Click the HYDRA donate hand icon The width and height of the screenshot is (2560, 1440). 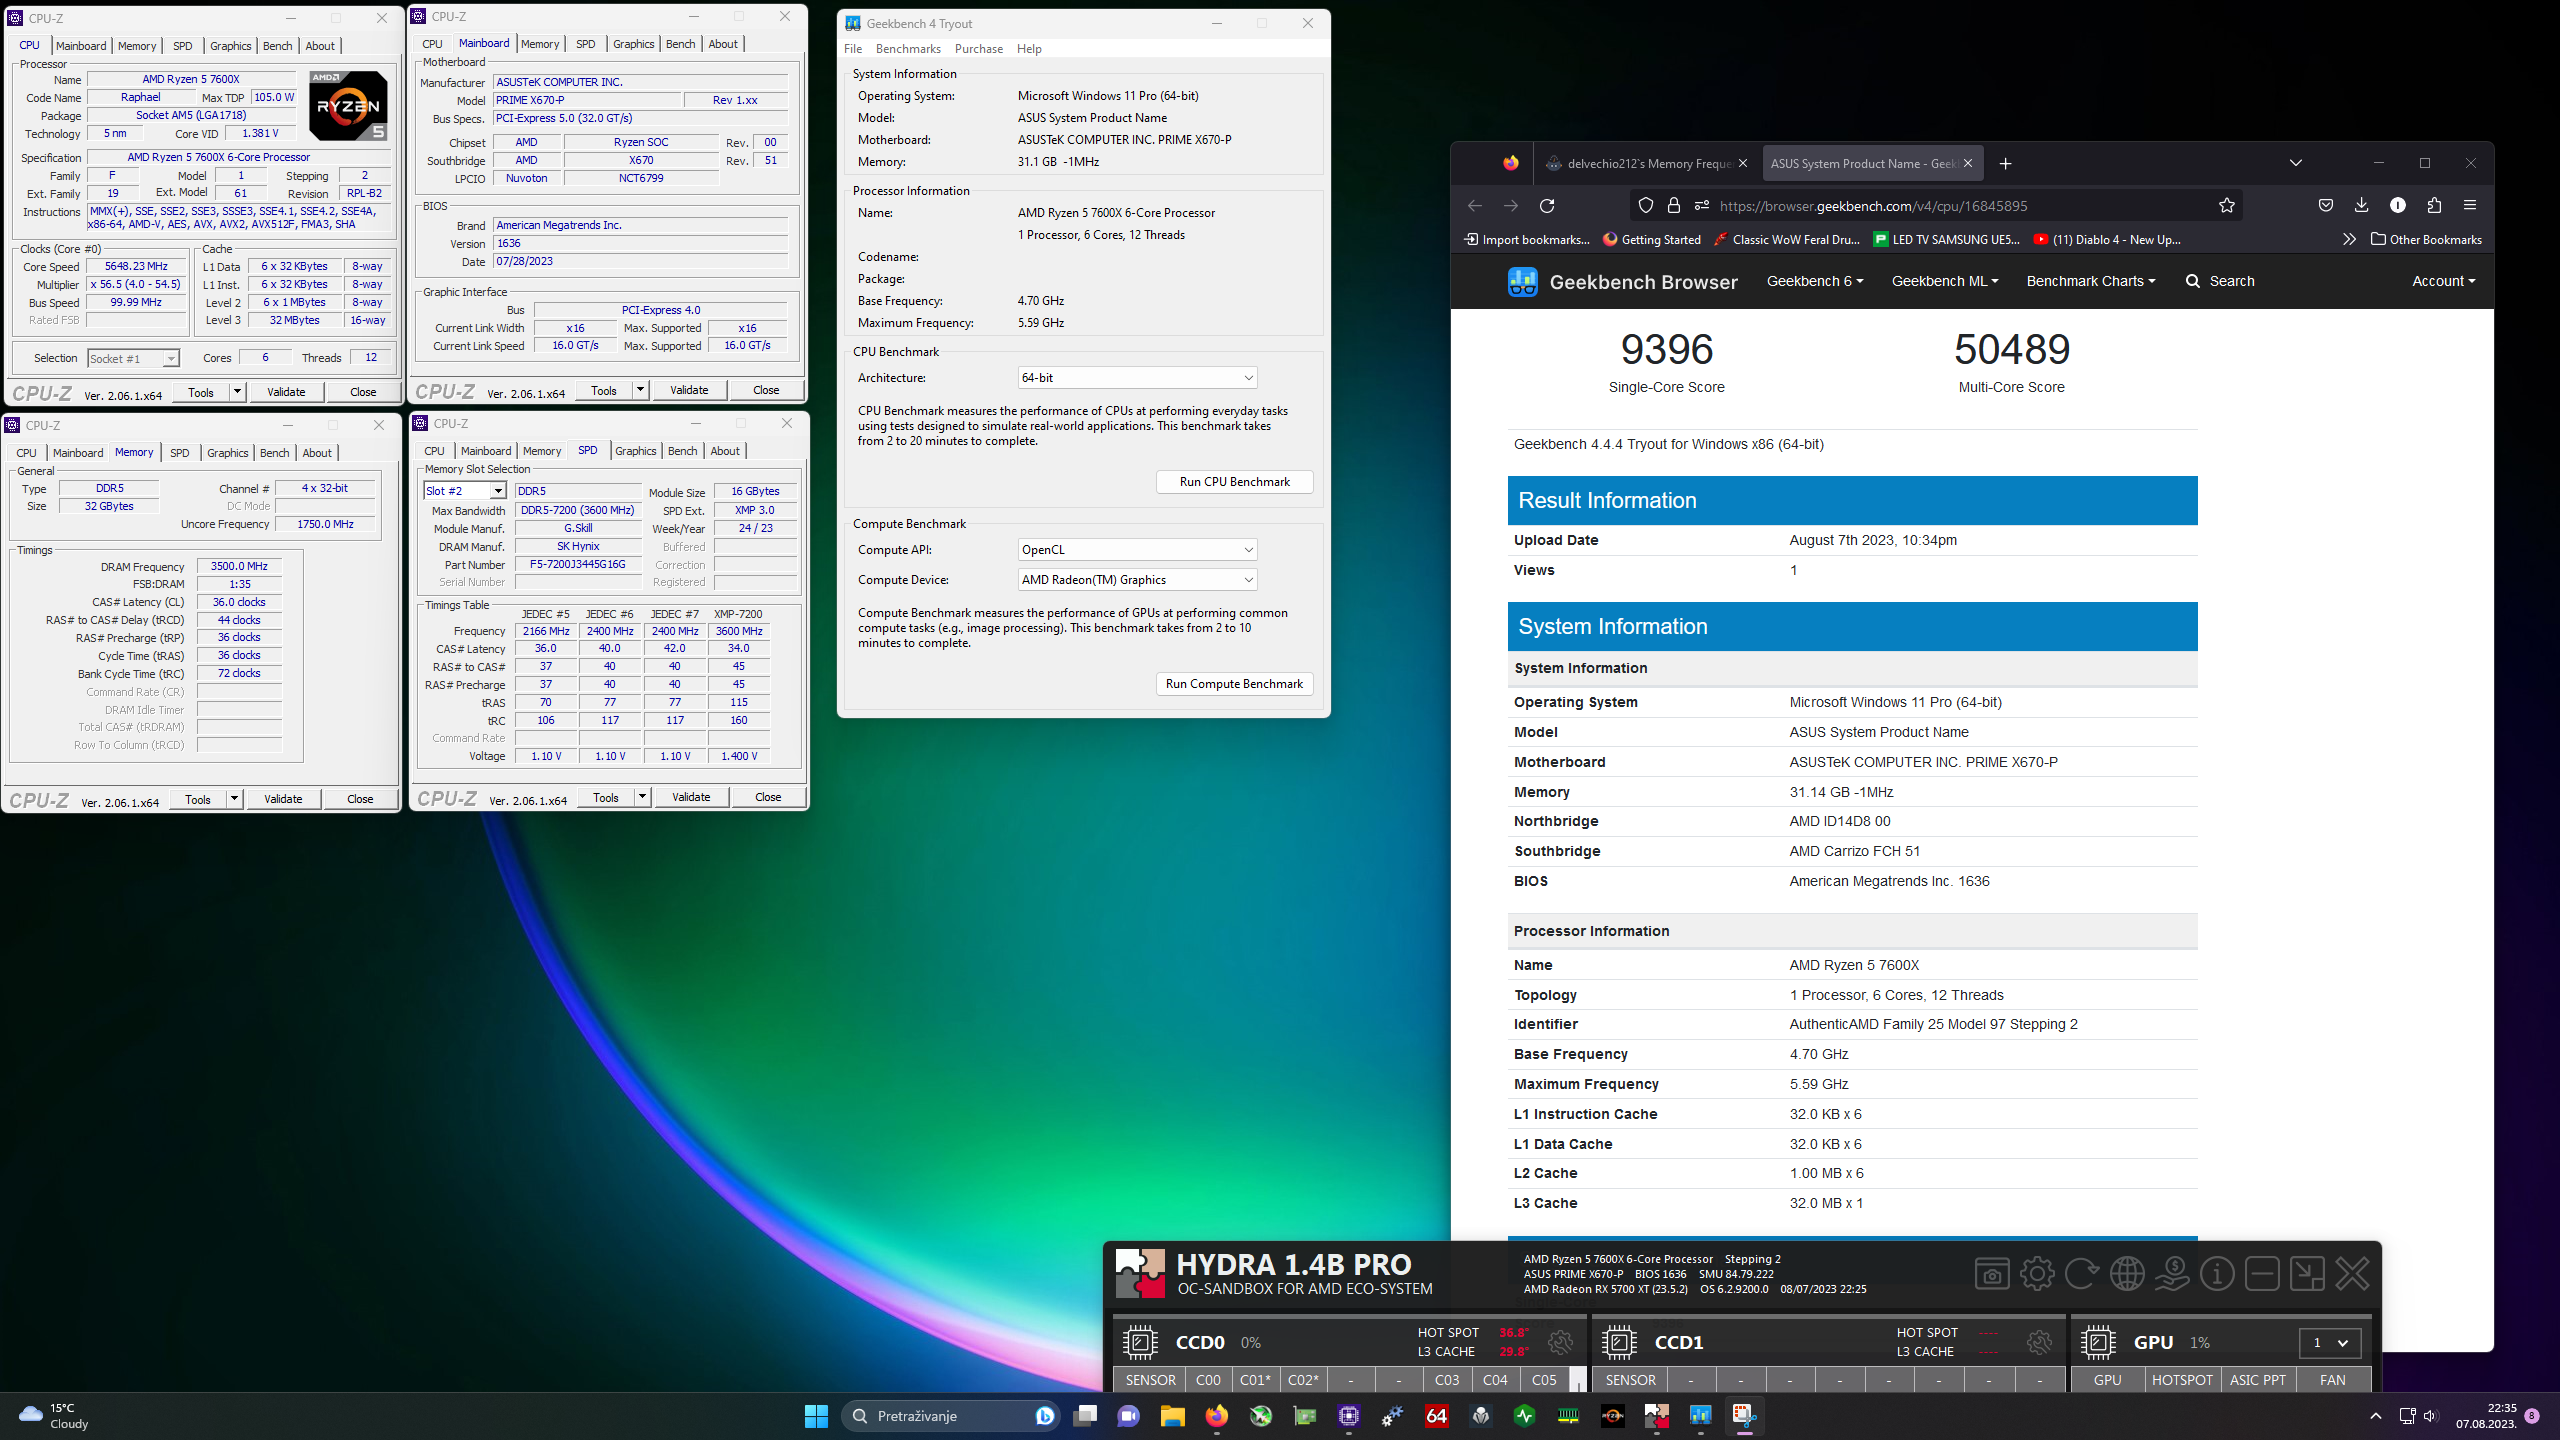(x=2172, y=1274)
